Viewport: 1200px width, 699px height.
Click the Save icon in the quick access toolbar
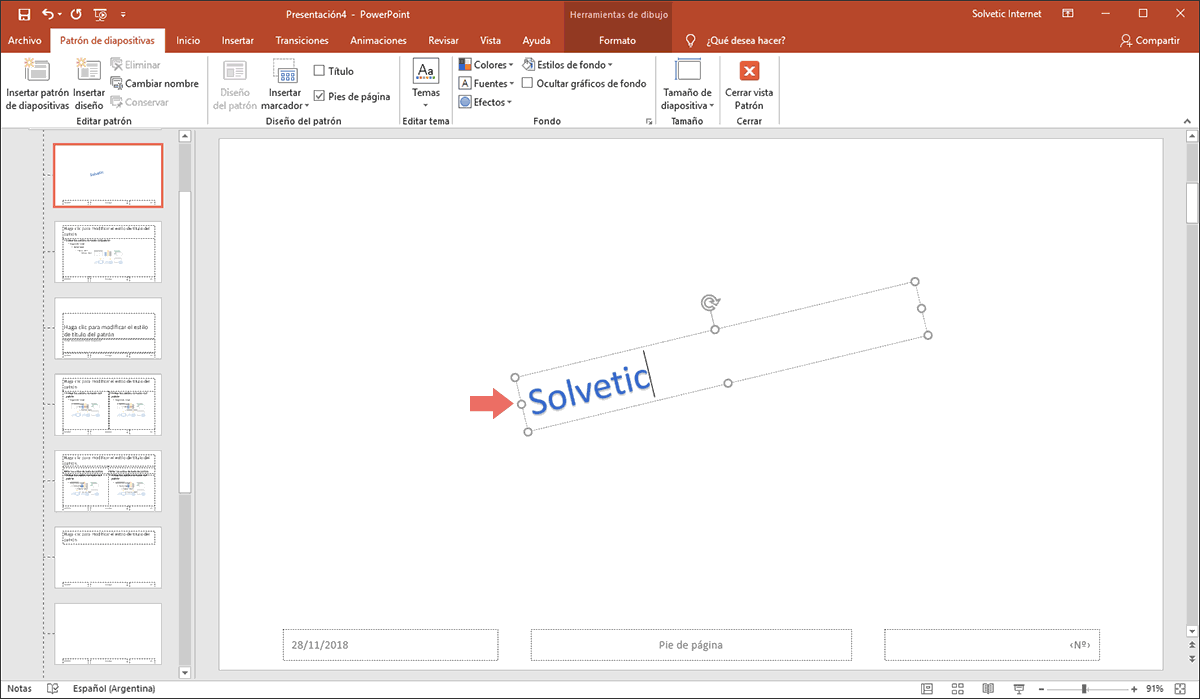[24, 14]
